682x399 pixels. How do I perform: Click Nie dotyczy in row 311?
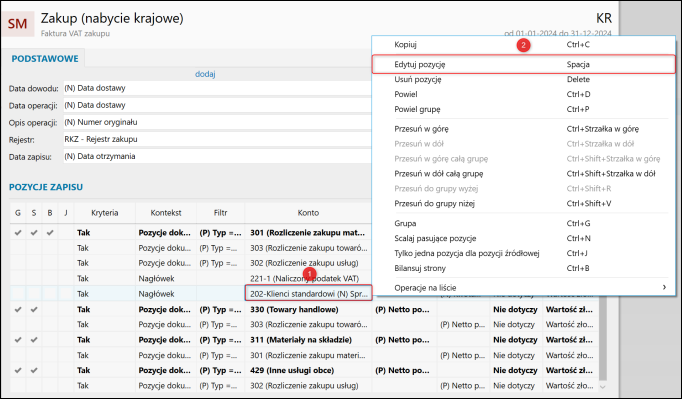tap(515, 340)
